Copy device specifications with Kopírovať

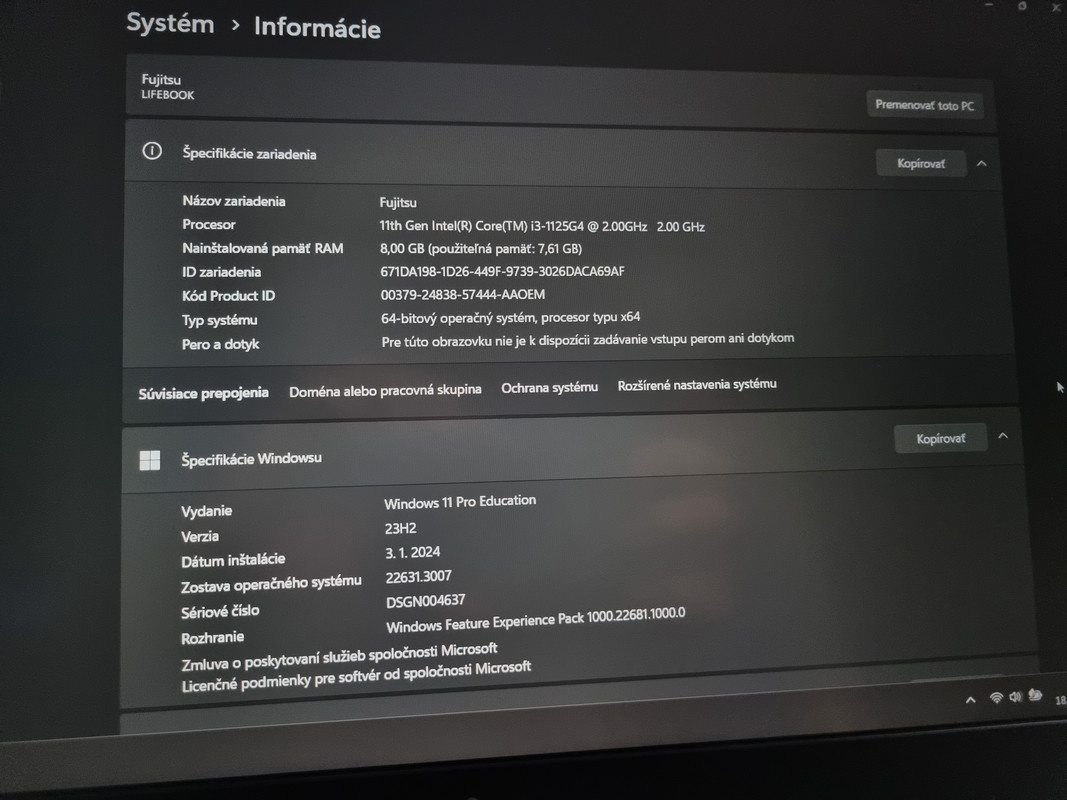click(x=921, y=163)
